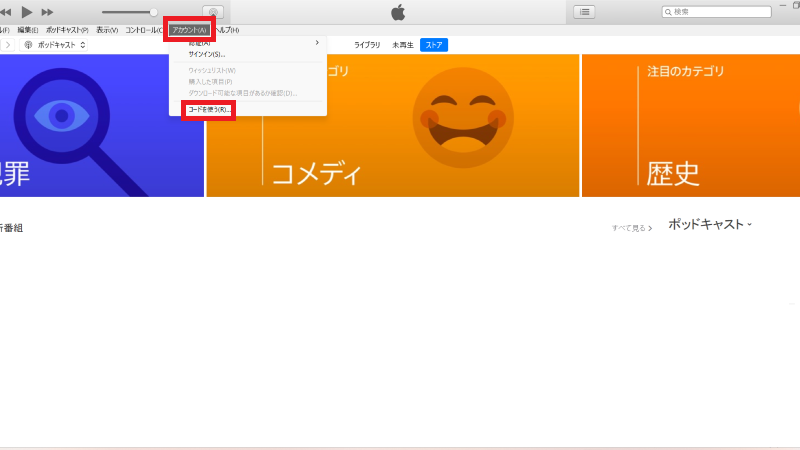The width and height of the screenshot is (800, 450).
Task: Click the podcast icon in the media picker
Action: (28, 45)
